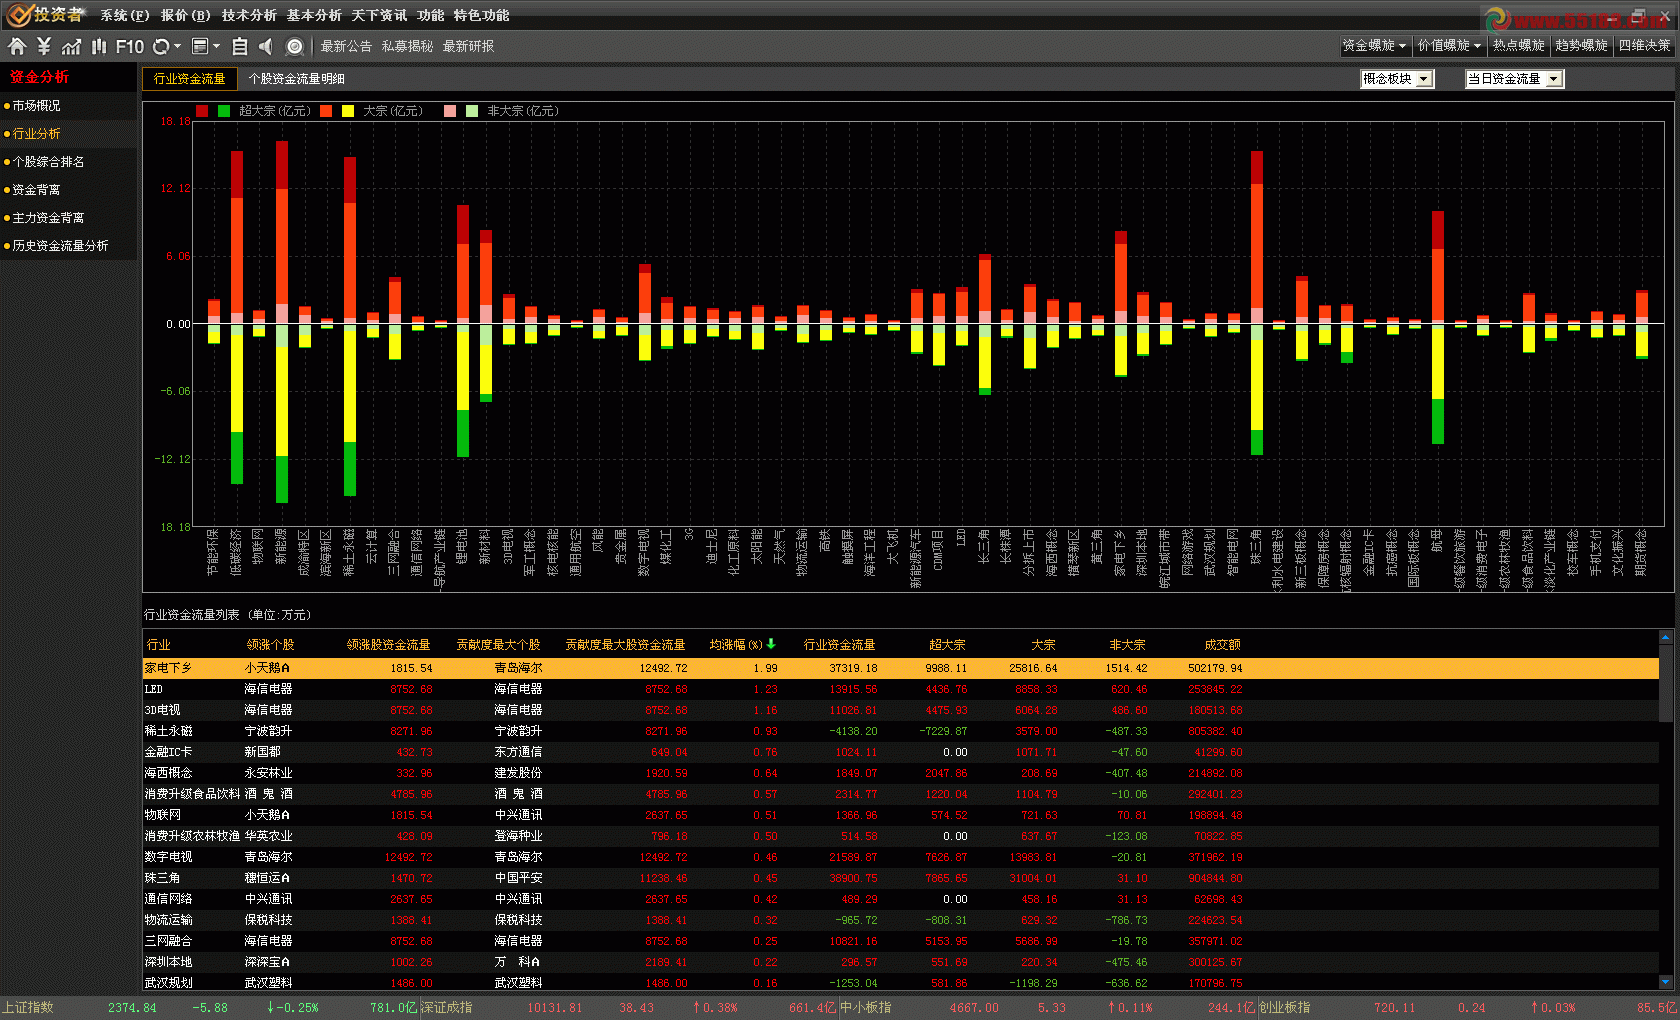
Task: Open the trend chart icon
Action: (71, 46)
